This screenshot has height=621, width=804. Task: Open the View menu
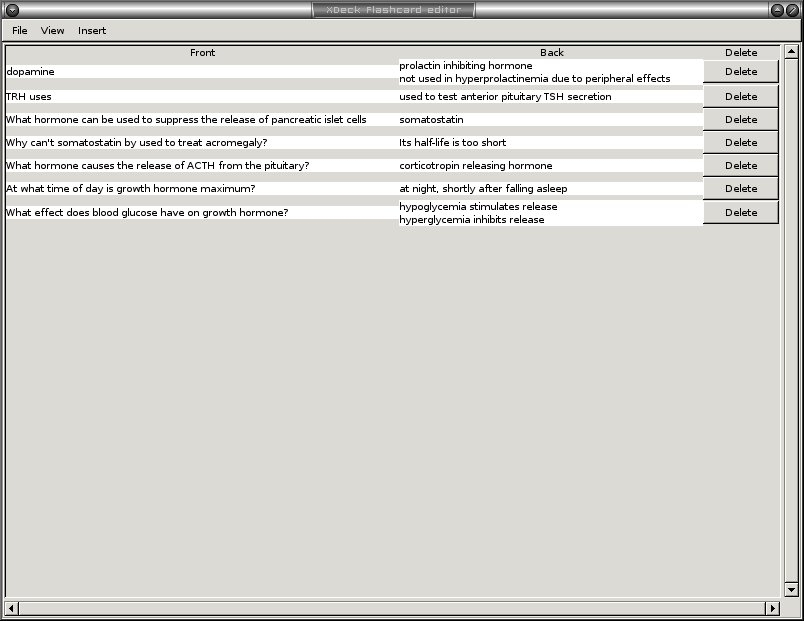(52, 31)
